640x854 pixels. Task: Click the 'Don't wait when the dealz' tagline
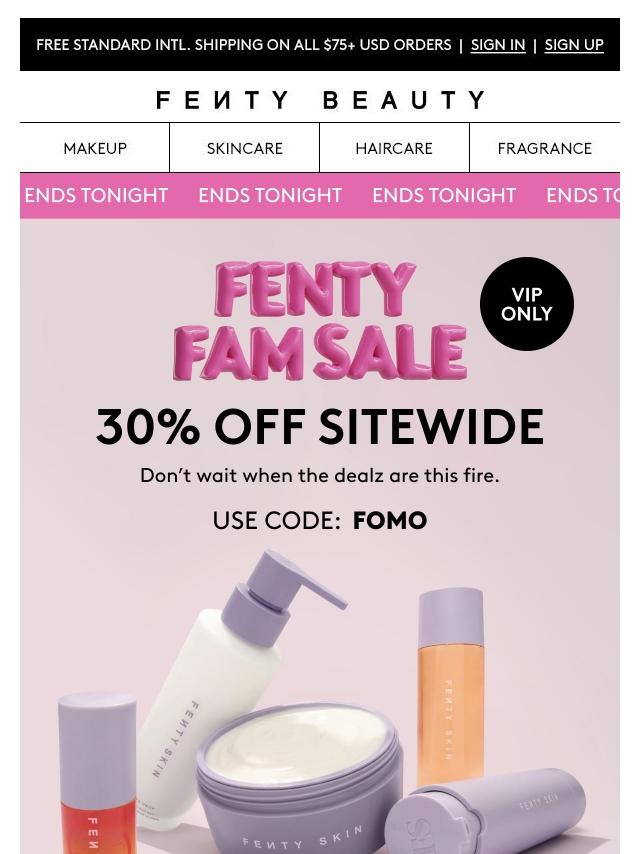(x=320, y=475)
